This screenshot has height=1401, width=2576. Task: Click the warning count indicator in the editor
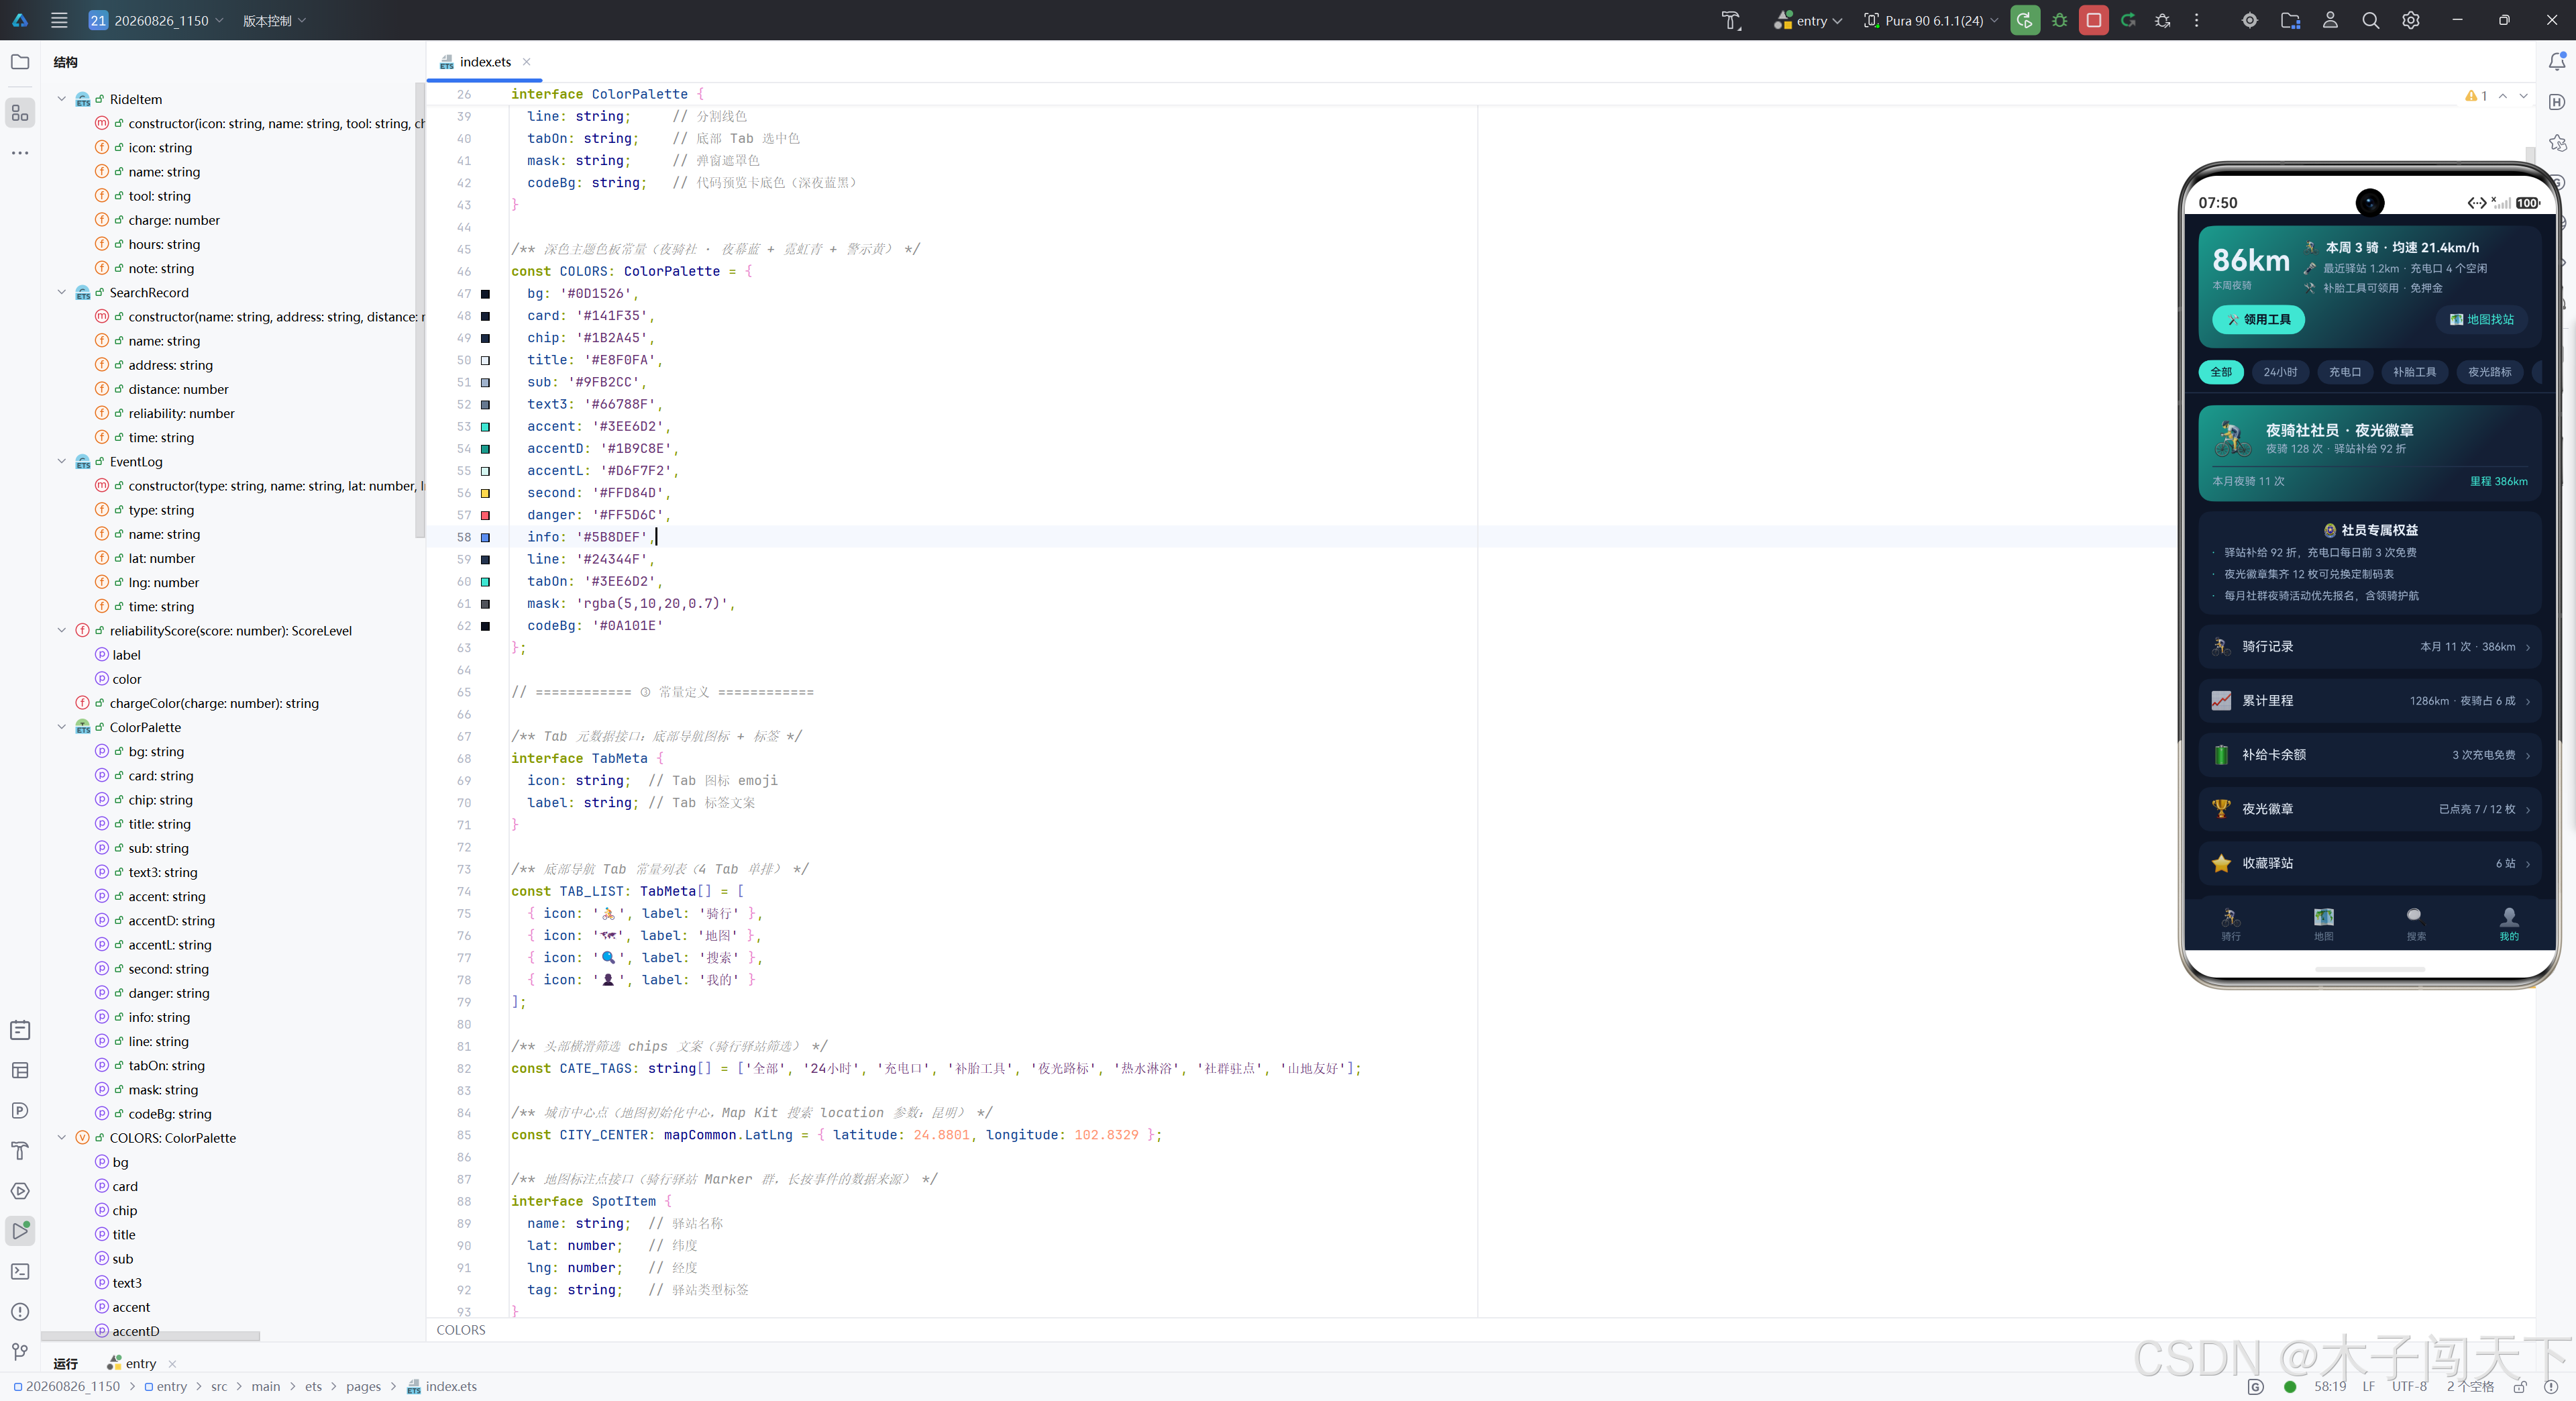2476,96
